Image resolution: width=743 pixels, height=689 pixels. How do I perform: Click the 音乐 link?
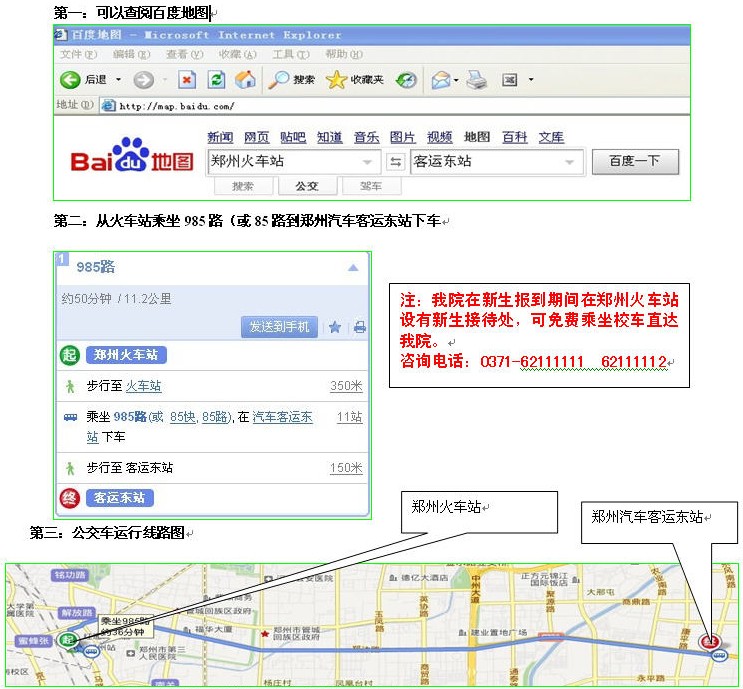(x=366, y=137)
